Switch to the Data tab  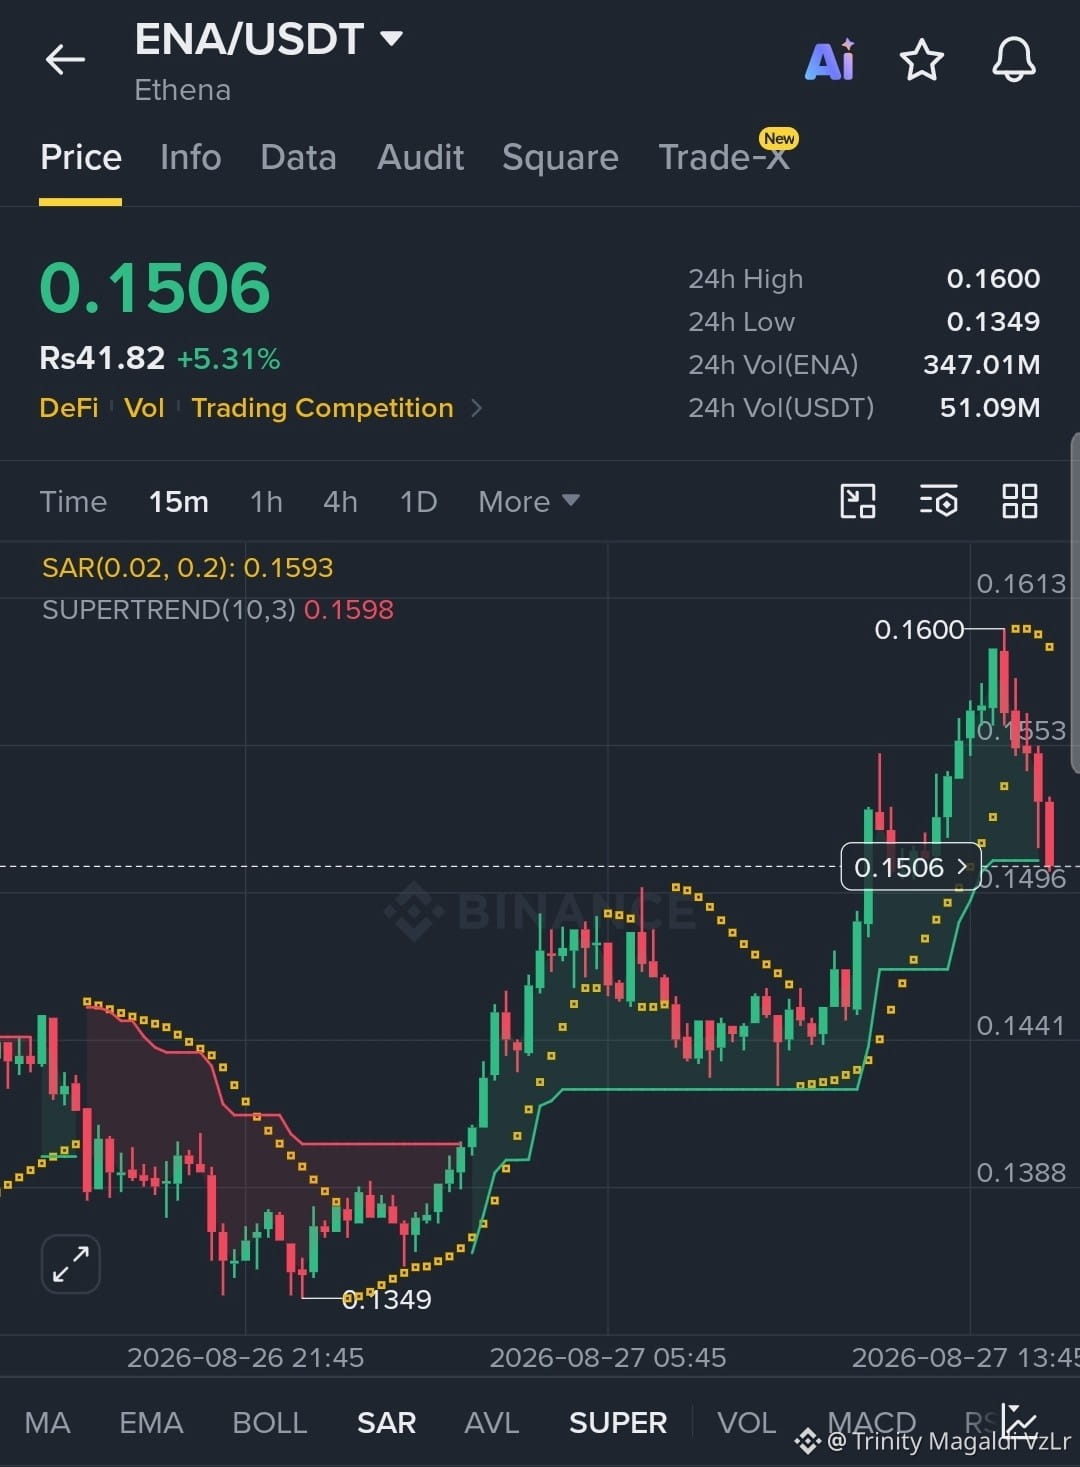298,157
